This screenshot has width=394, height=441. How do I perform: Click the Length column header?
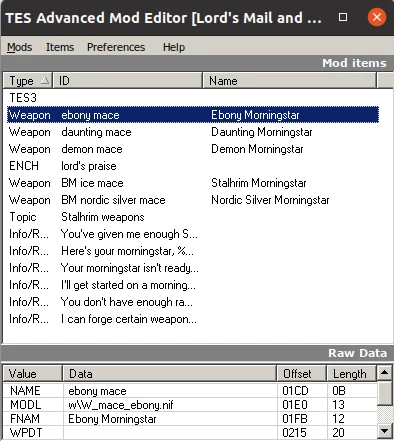click(352, 373)
